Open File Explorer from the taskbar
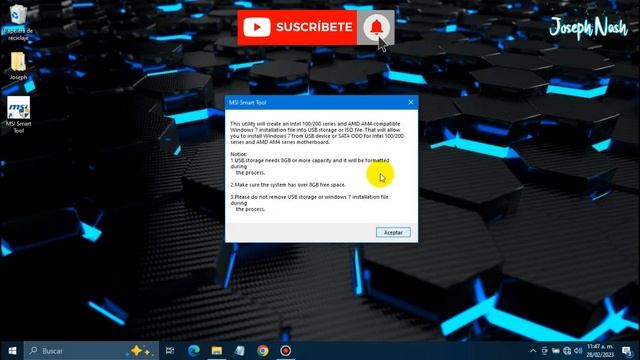The width and height of the screenshot is (640, 360). click(216, 351)
